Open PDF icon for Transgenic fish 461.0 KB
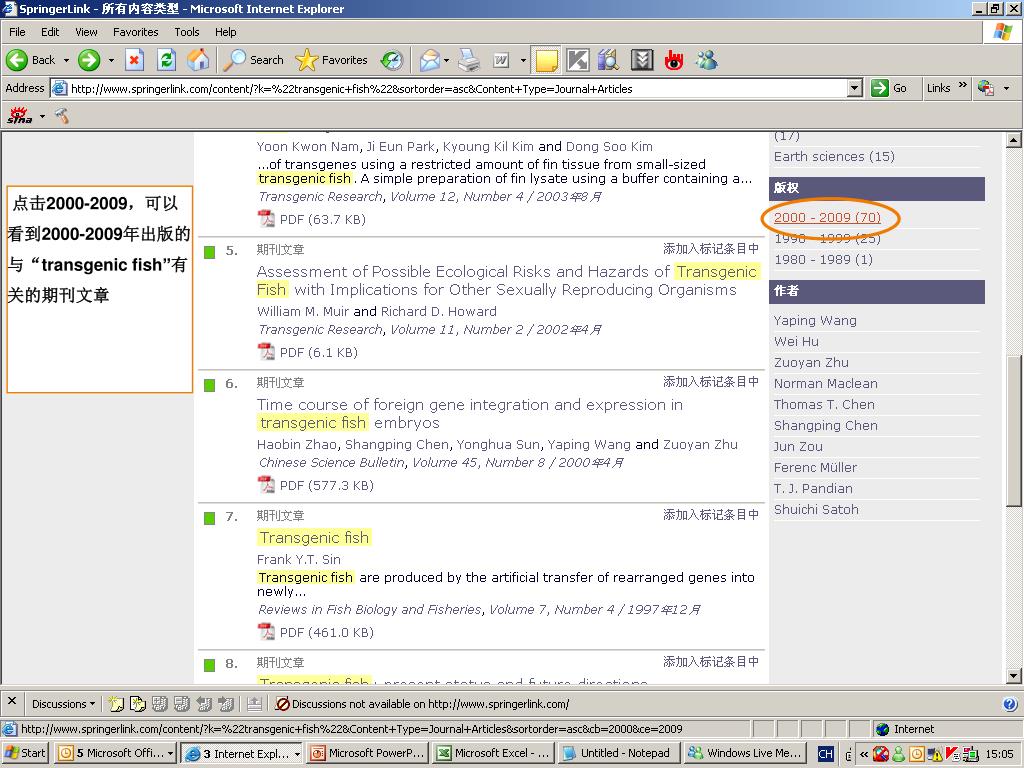The height and width of the screenshot is (768, 1024). [266, 631]
